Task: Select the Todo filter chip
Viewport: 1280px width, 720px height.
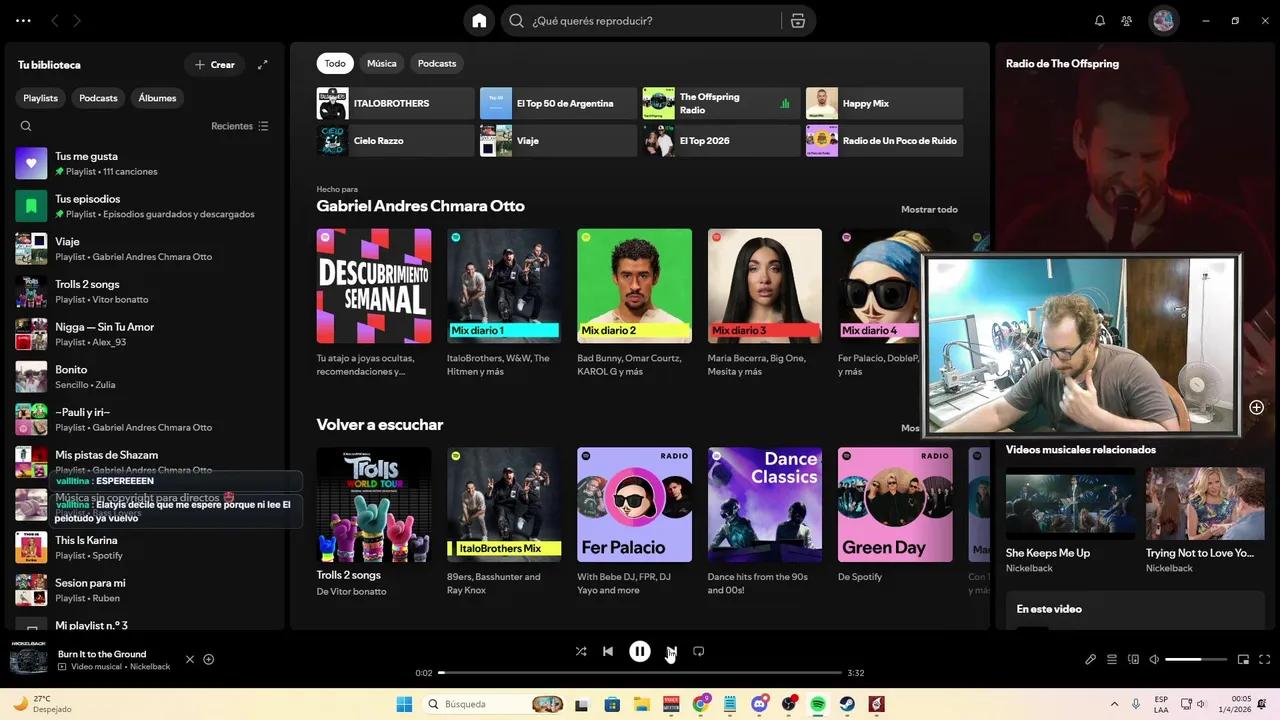Action: 335,63
